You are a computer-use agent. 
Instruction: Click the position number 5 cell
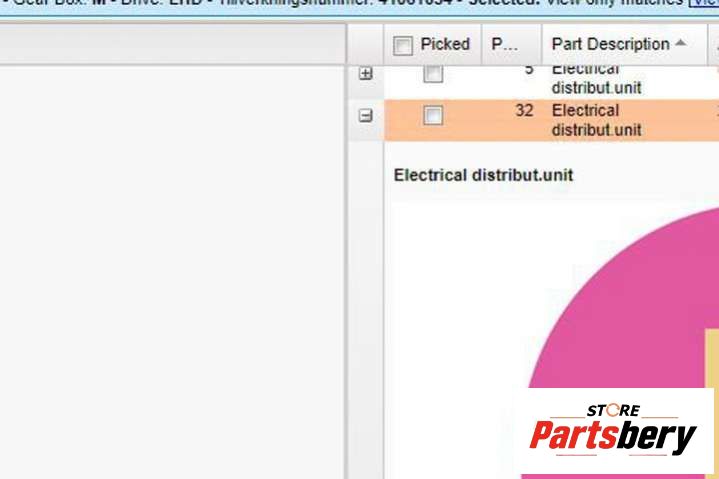point(528,71)
